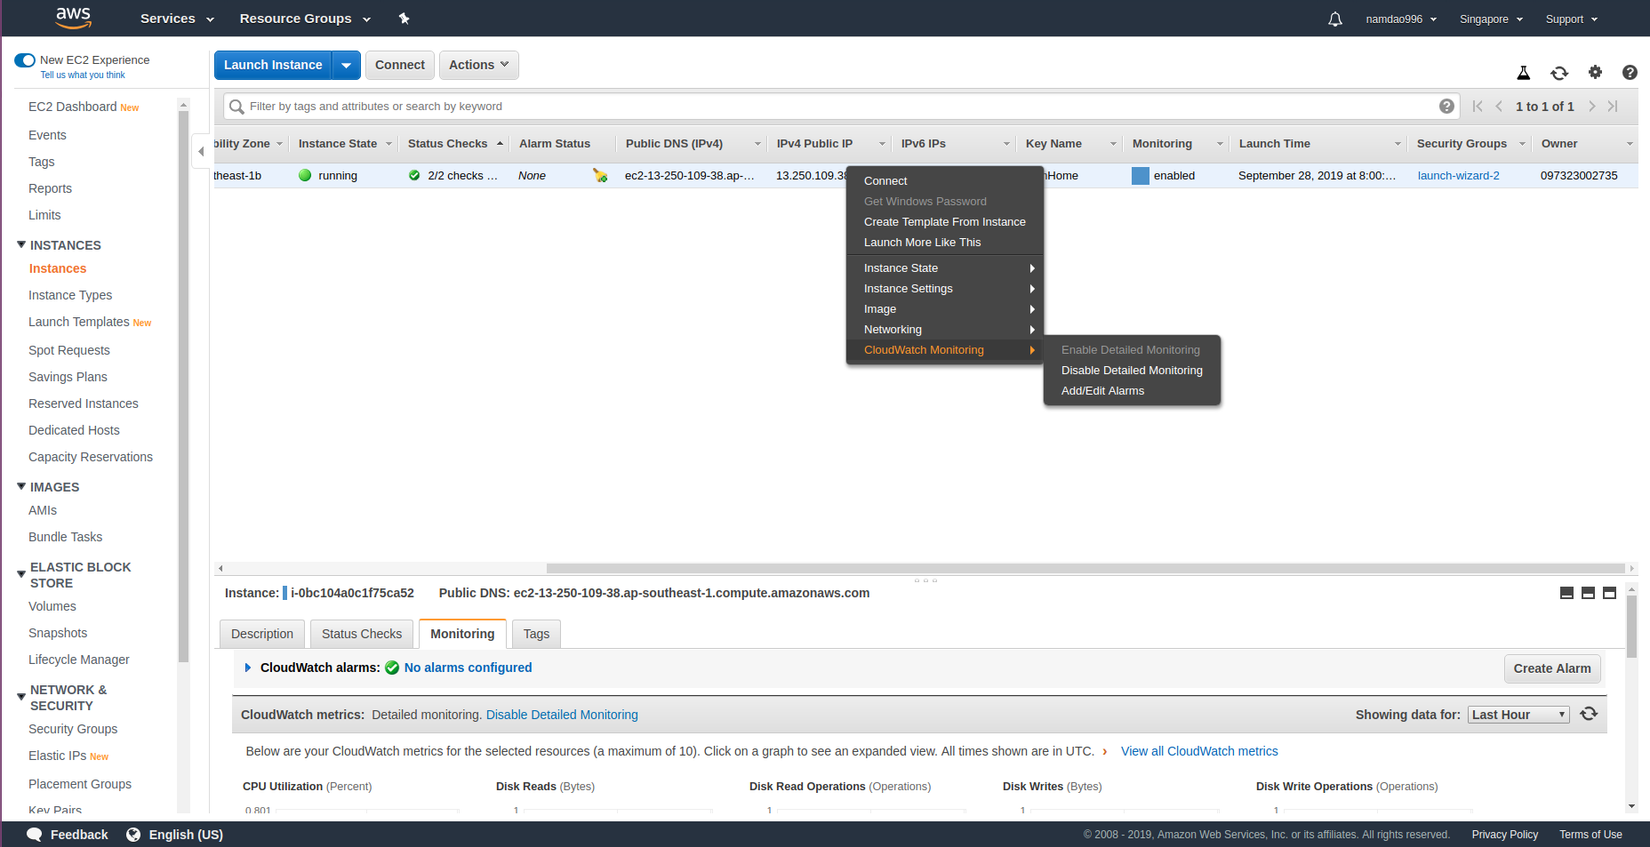Click the Launch Instance button

pyautogui.click(x=273, y=65)
